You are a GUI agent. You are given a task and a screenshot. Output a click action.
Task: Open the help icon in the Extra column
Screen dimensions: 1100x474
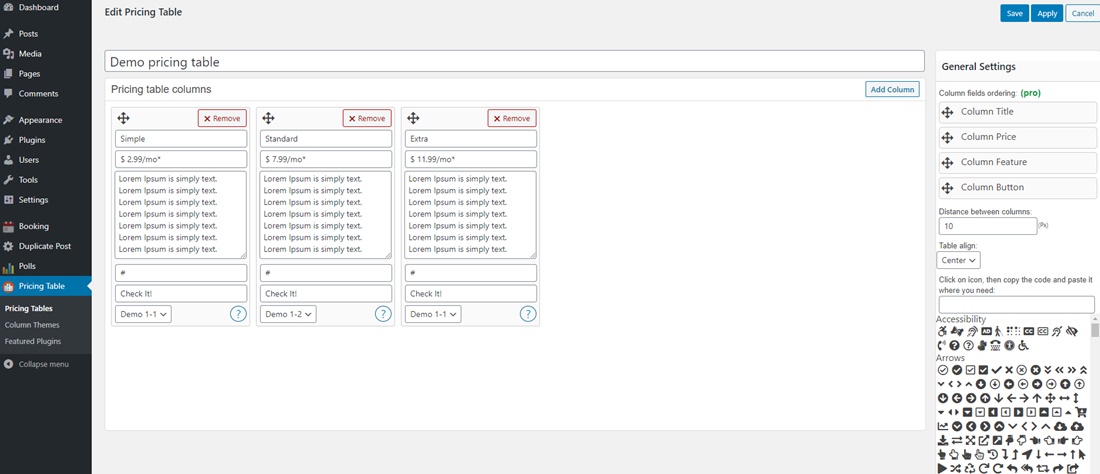coord(528,313)
